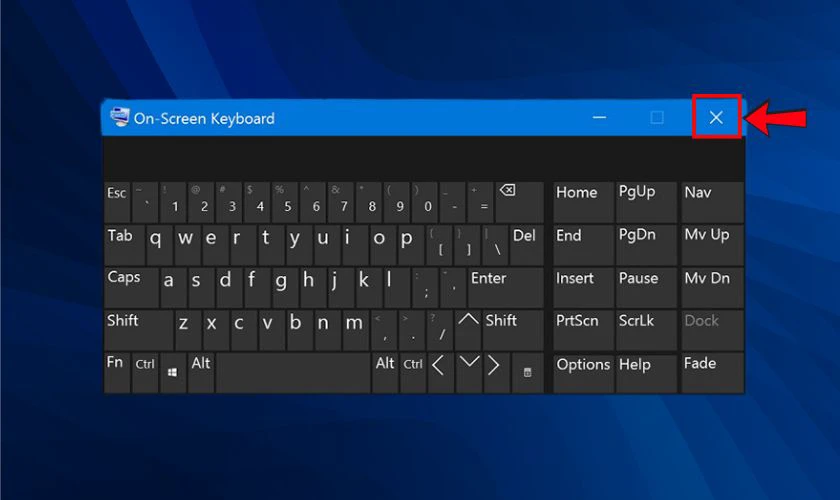Image resolution: width=840 pixels, height=500 pixels.
Task: Close the On-Screen Keyboard window
Action: (x=716, y=117)
